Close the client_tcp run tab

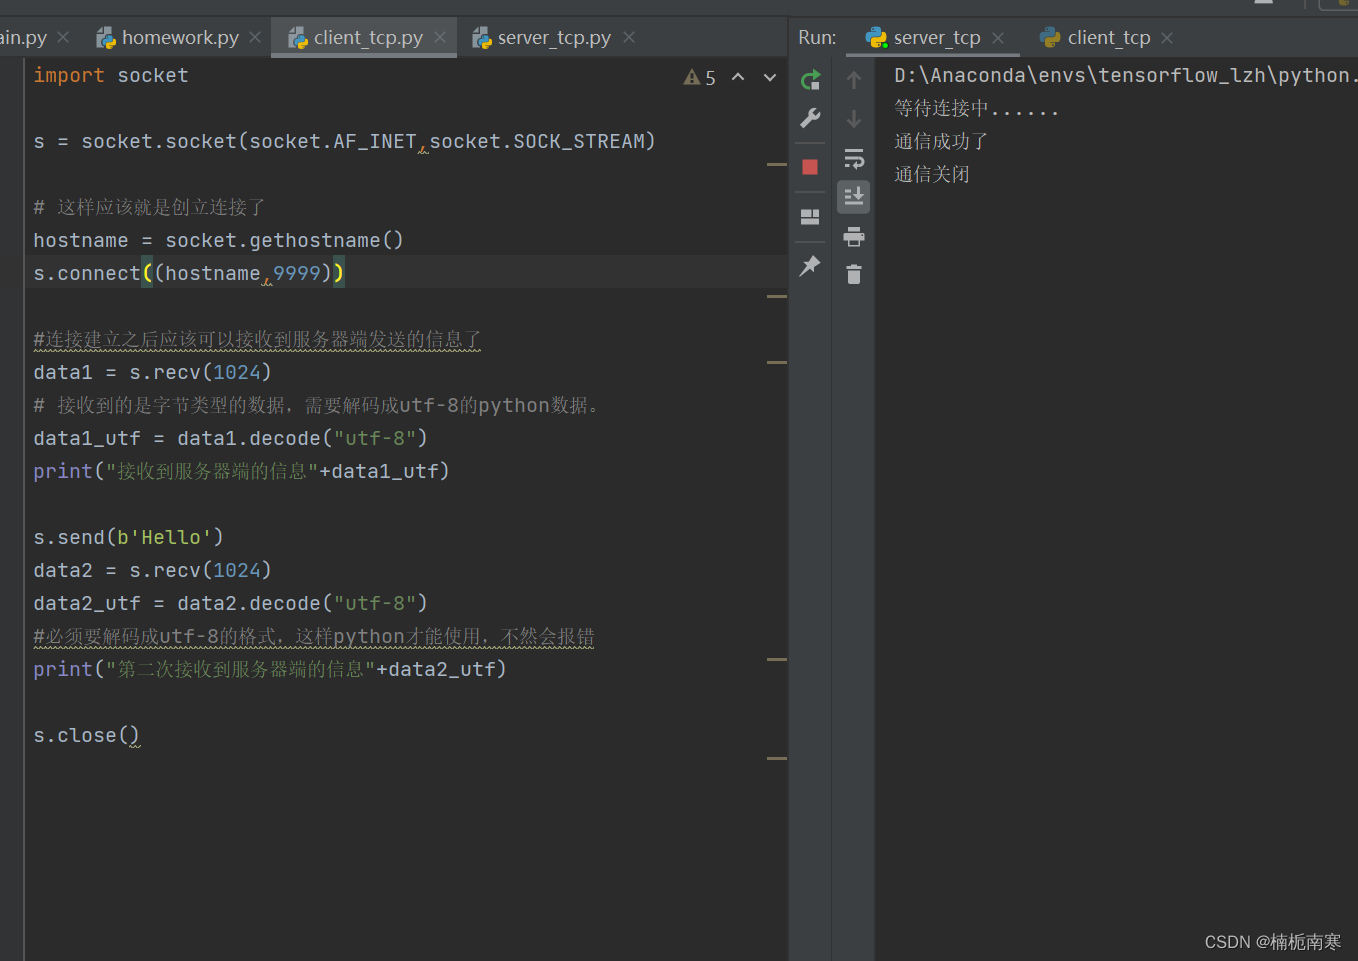(x=1167, y=38)
